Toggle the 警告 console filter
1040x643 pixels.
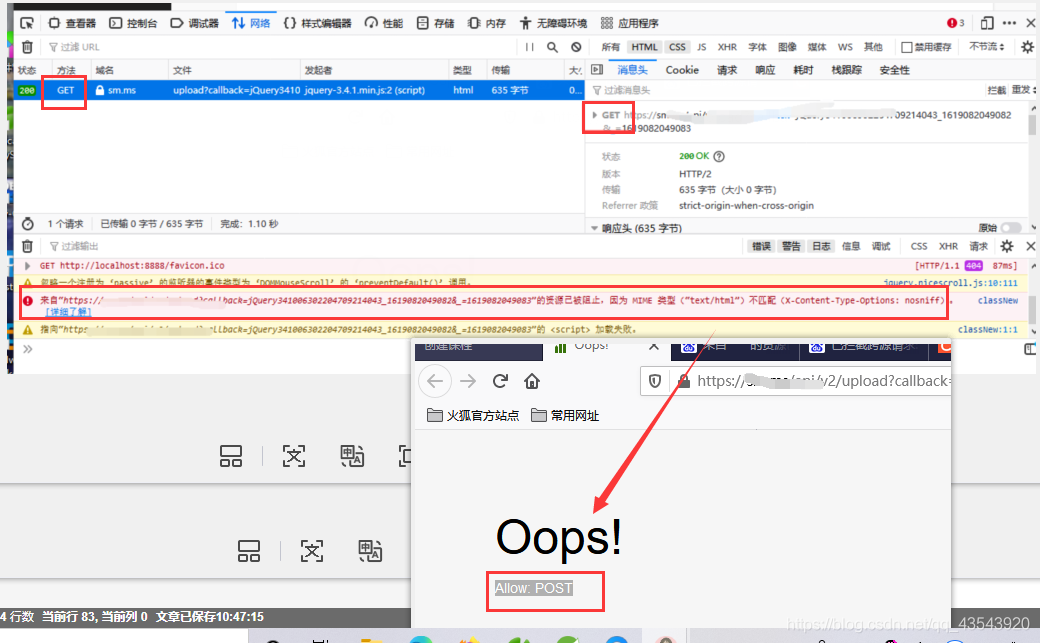point(791,246)
